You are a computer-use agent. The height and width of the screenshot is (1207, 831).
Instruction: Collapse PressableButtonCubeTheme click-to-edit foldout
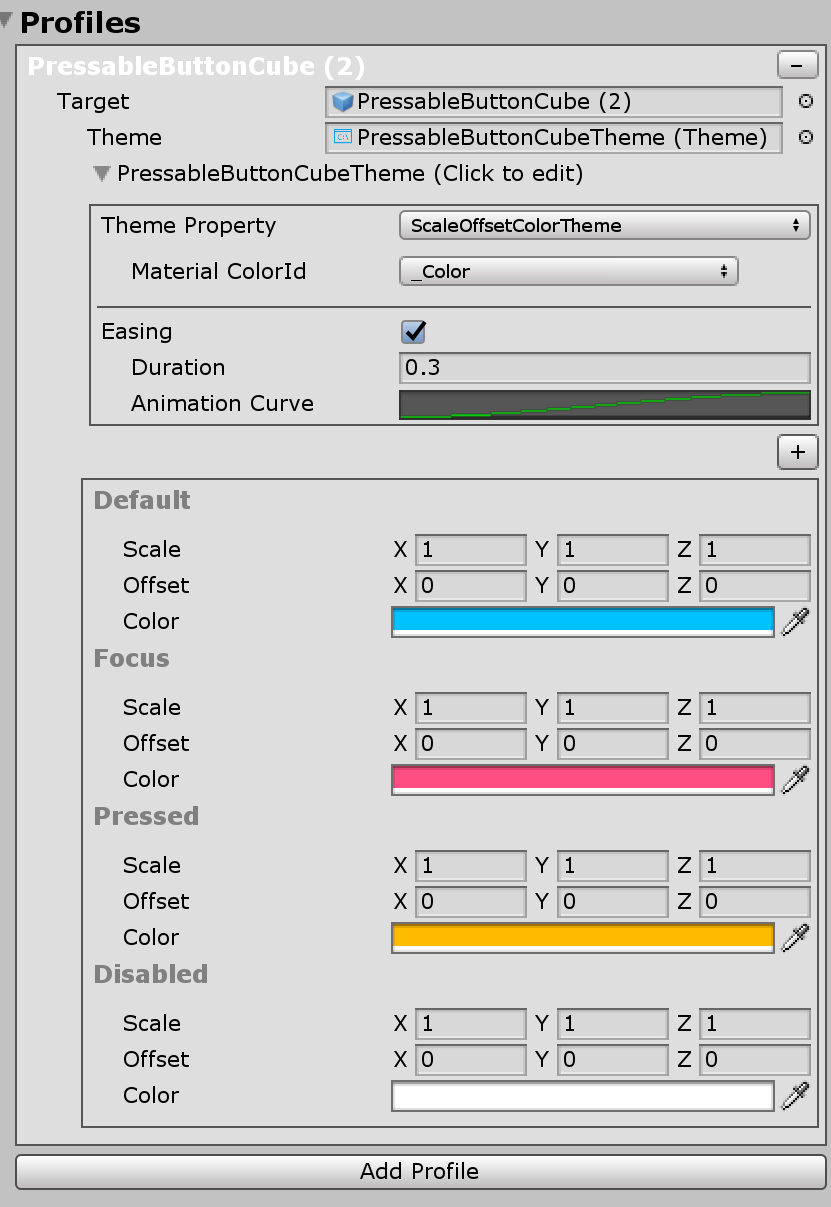point(101,174)
